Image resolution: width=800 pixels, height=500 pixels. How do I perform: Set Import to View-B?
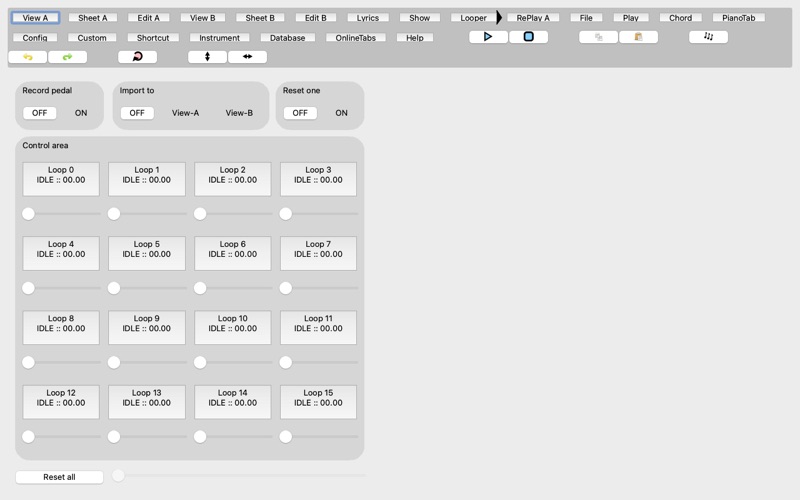(239, 113)
